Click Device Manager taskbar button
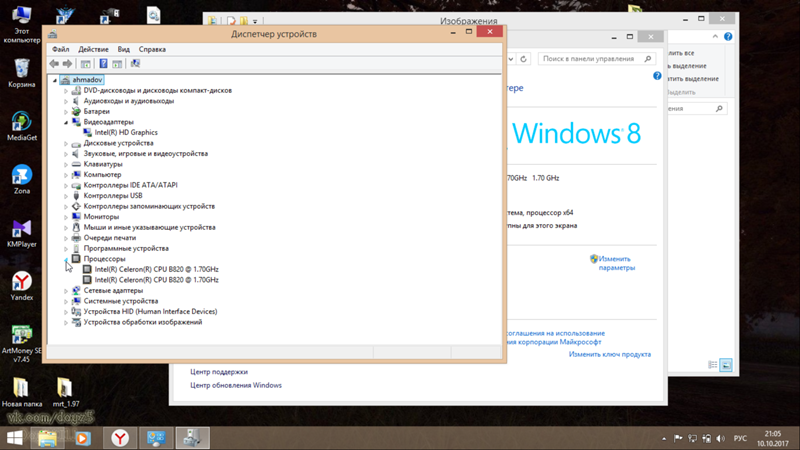 point(192,438)
